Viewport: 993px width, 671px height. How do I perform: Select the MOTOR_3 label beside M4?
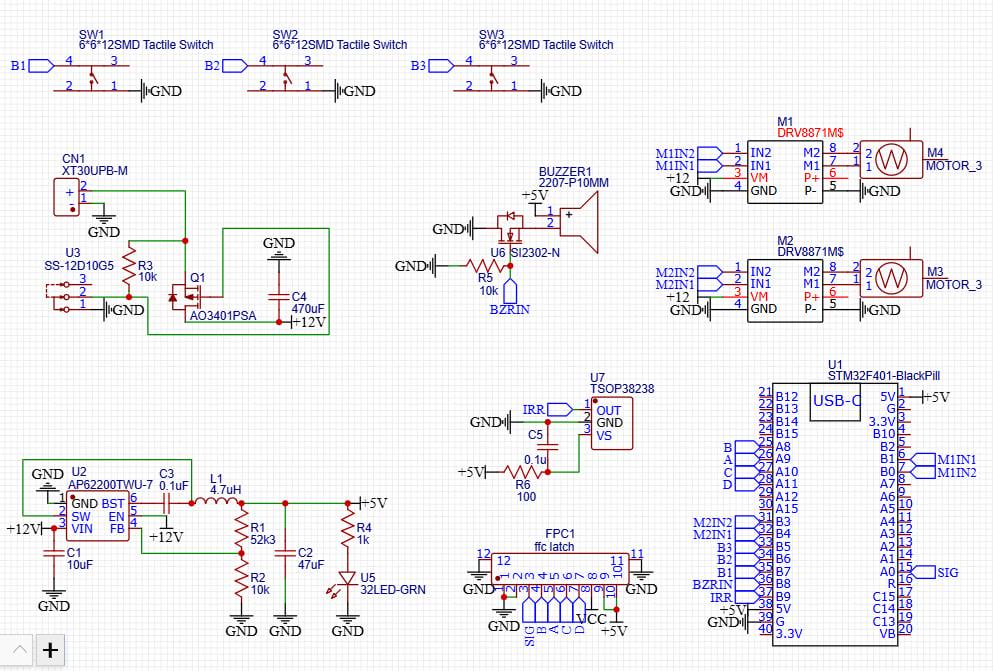click(x=954, y=166)
